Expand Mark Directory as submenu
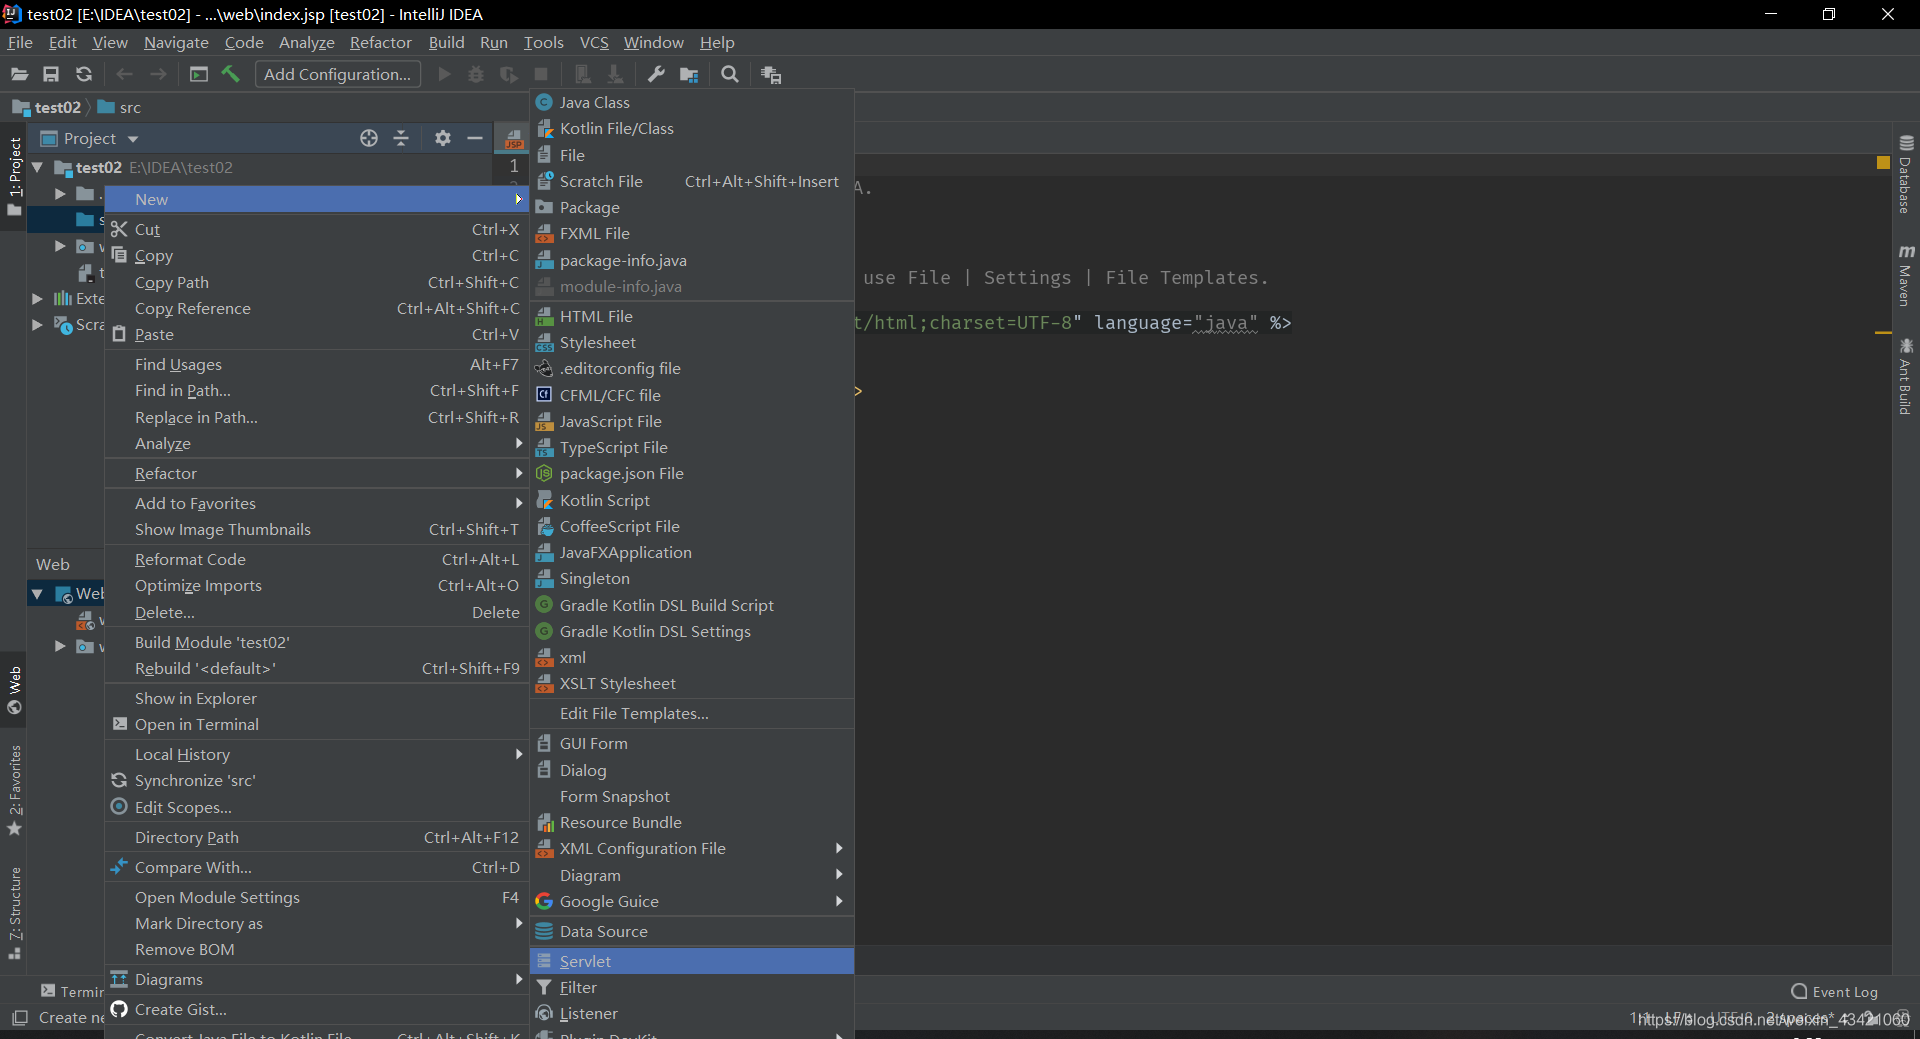1920x1039 pixels. pos(317,923)
